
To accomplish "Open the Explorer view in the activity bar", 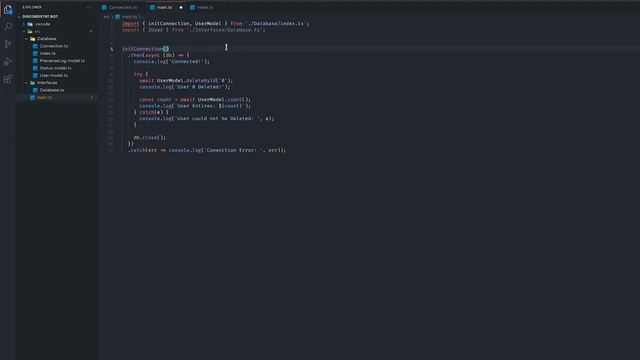I will 8,10.
